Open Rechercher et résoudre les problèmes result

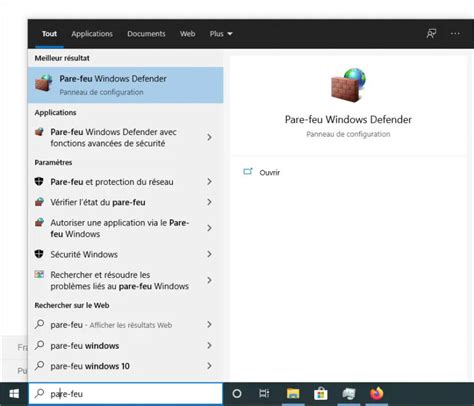(x=126, y=280)
